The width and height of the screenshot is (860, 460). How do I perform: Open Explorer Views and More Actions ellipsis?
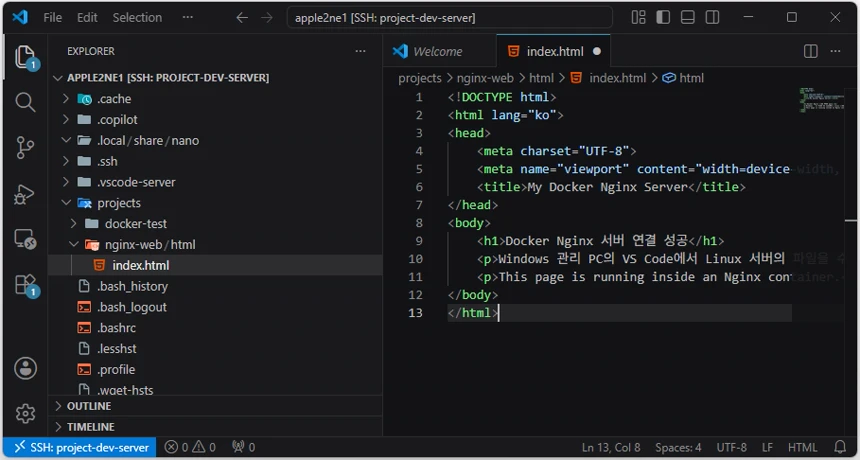tap(360, 51)
